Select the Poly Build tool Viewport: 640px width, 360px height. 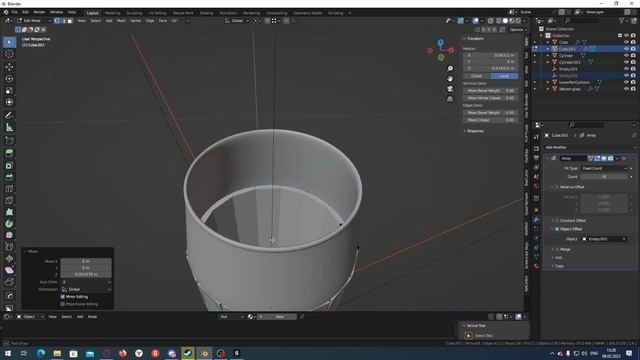pos(9,212)
